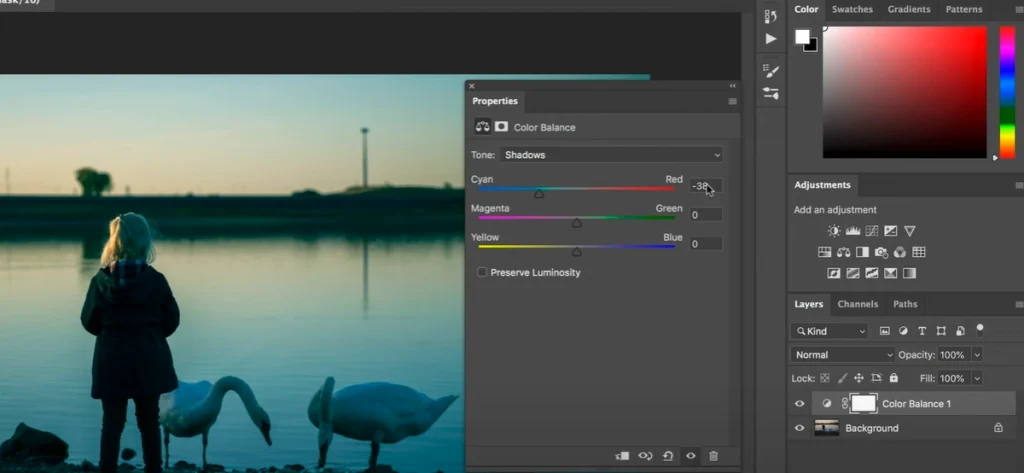
Task: Add a Levels adjustment
Action: 851,231
